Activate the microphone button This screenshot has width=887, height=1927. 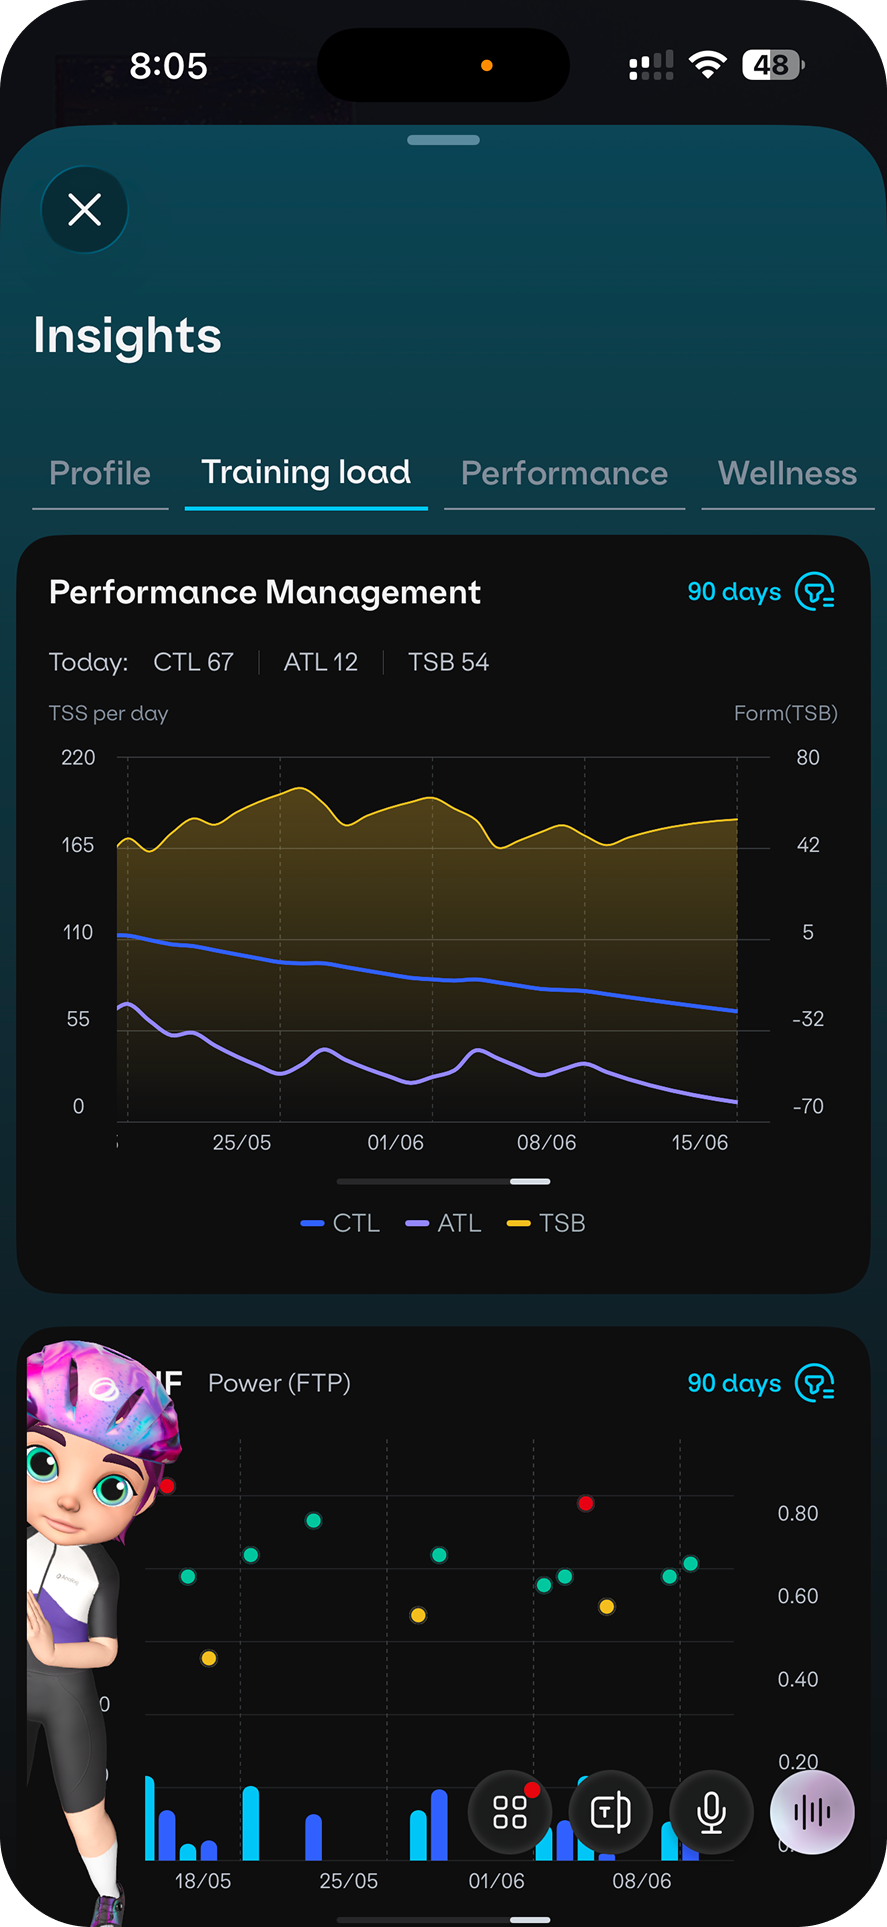pyautogui.click(x=711, y=1812)
